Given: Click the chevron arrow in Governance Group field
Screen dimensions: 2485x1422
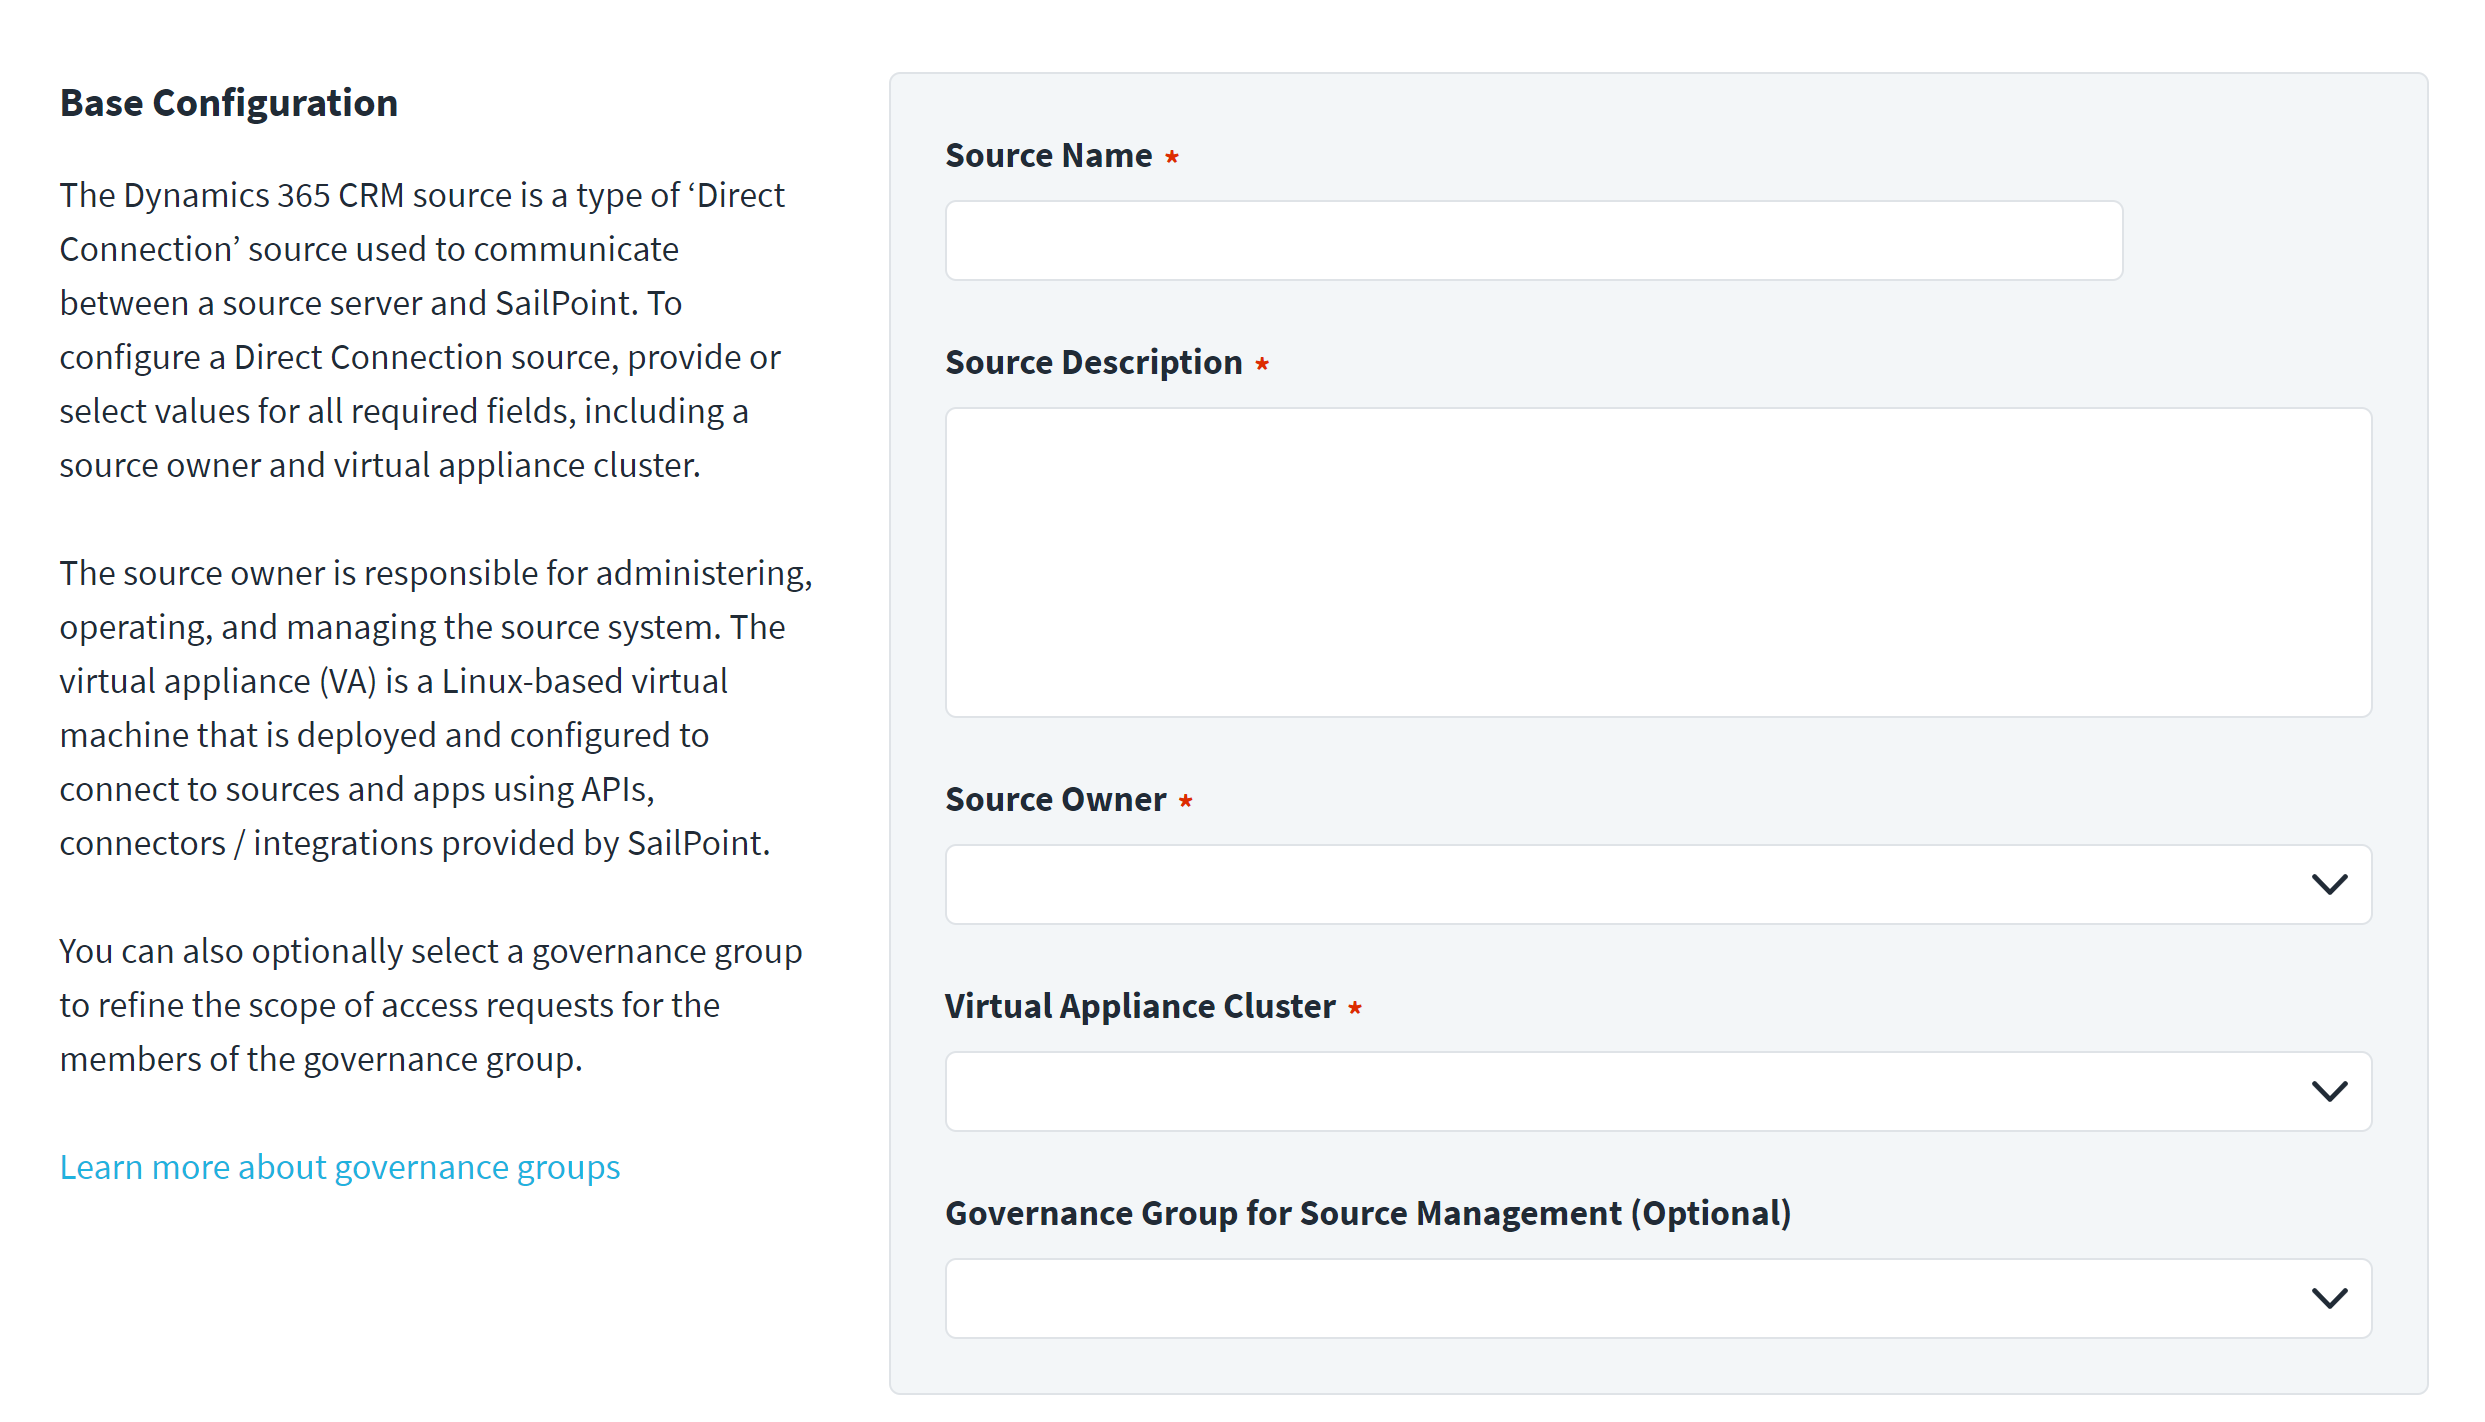Looking at the screenshot, I should click(2329, 1298).
